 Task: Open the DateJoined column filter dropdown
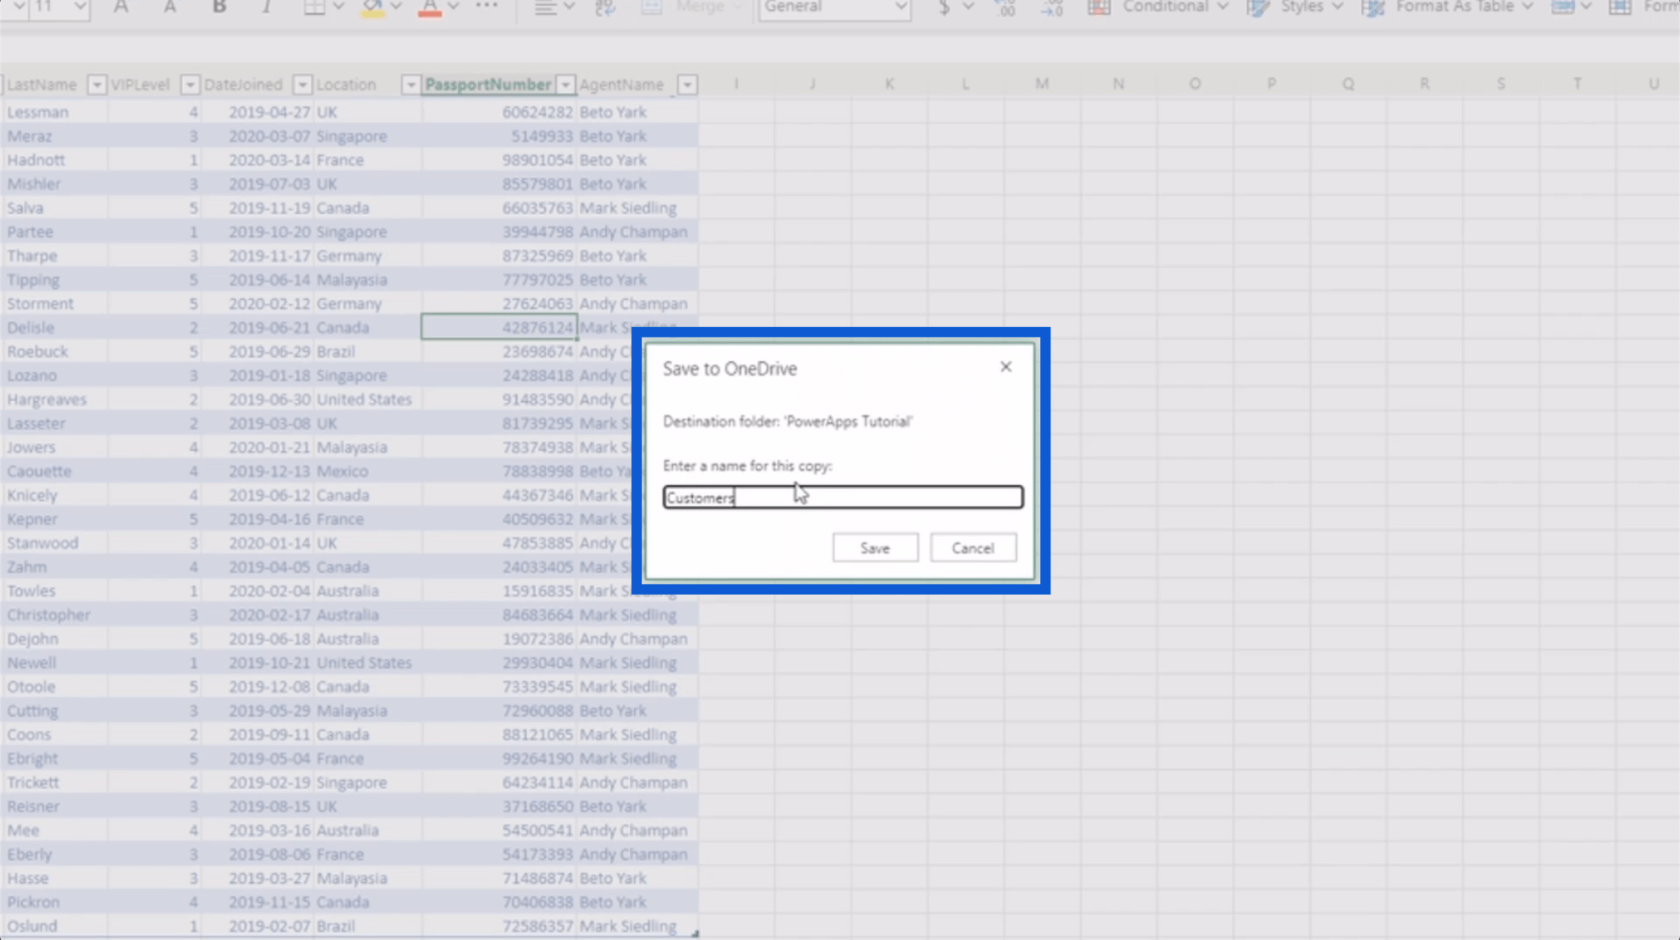[302, 85]
